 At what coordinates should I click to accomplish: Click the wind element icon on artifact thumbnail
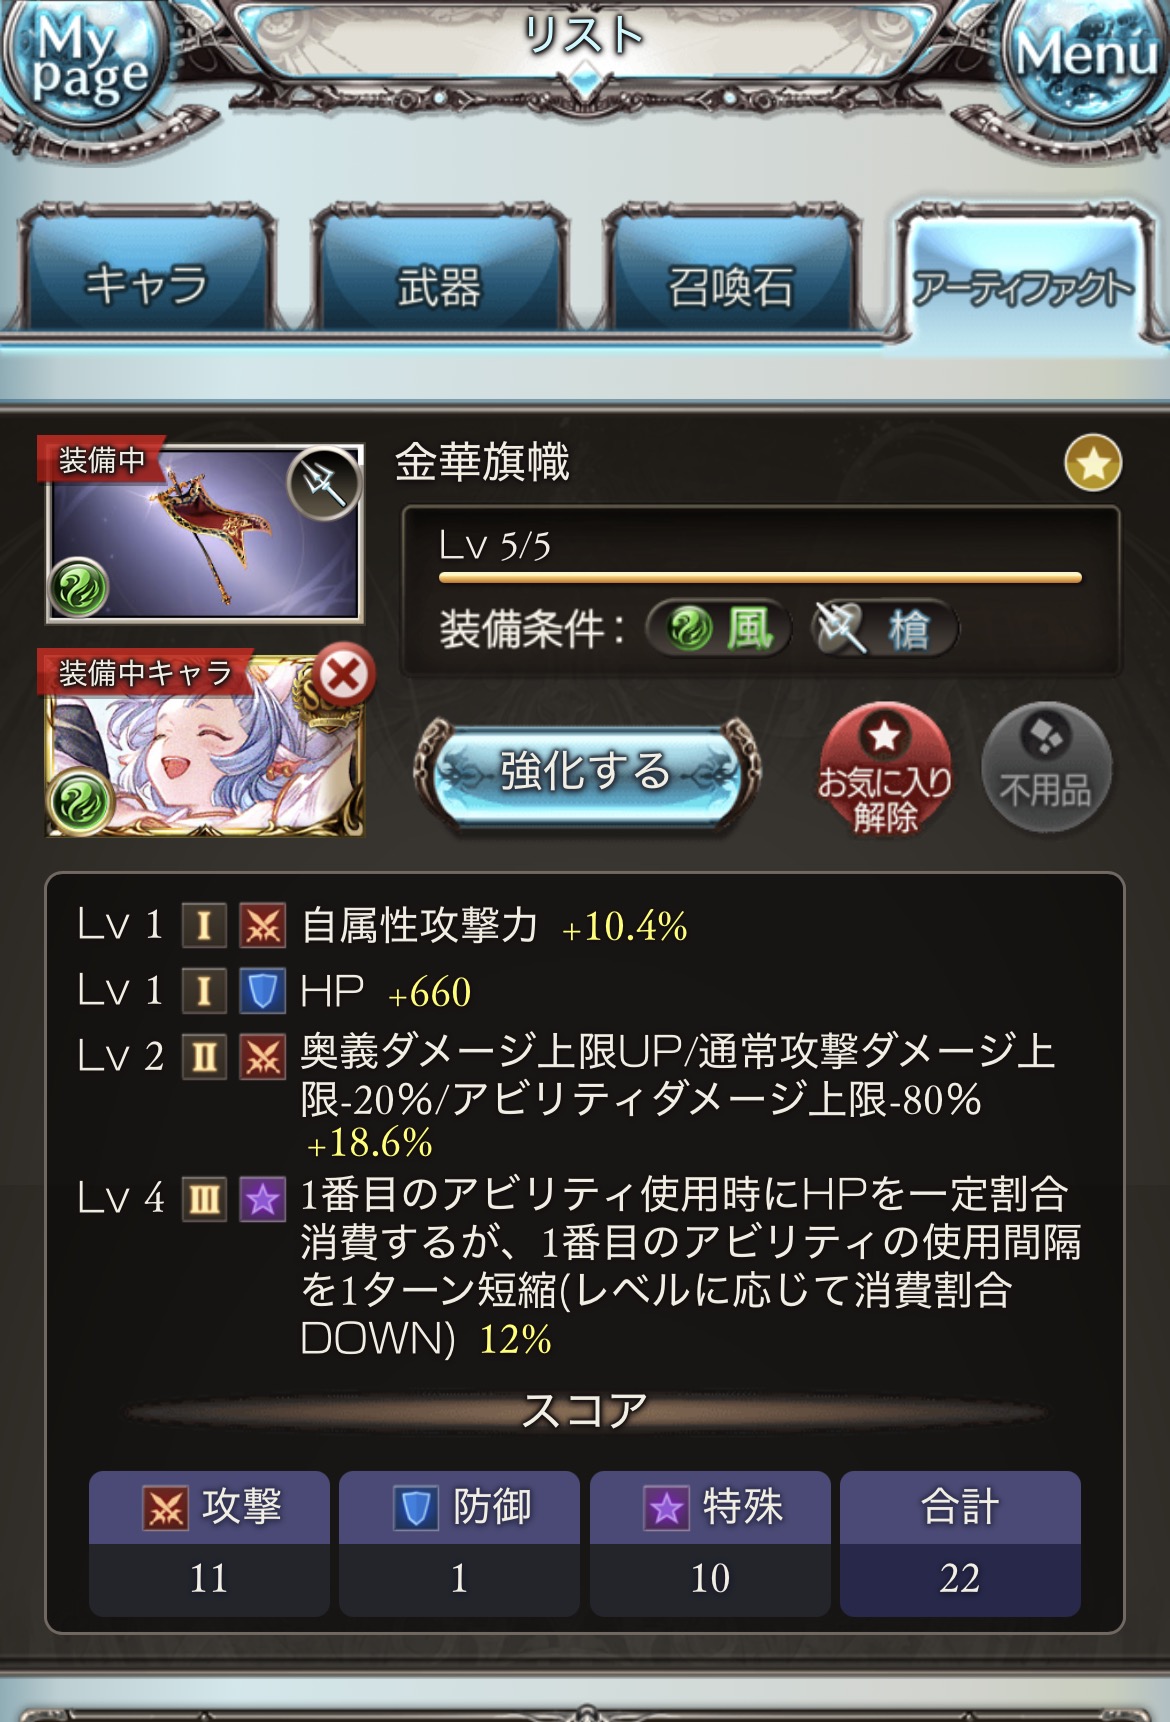pyautogui.click(x=79, y=589)
